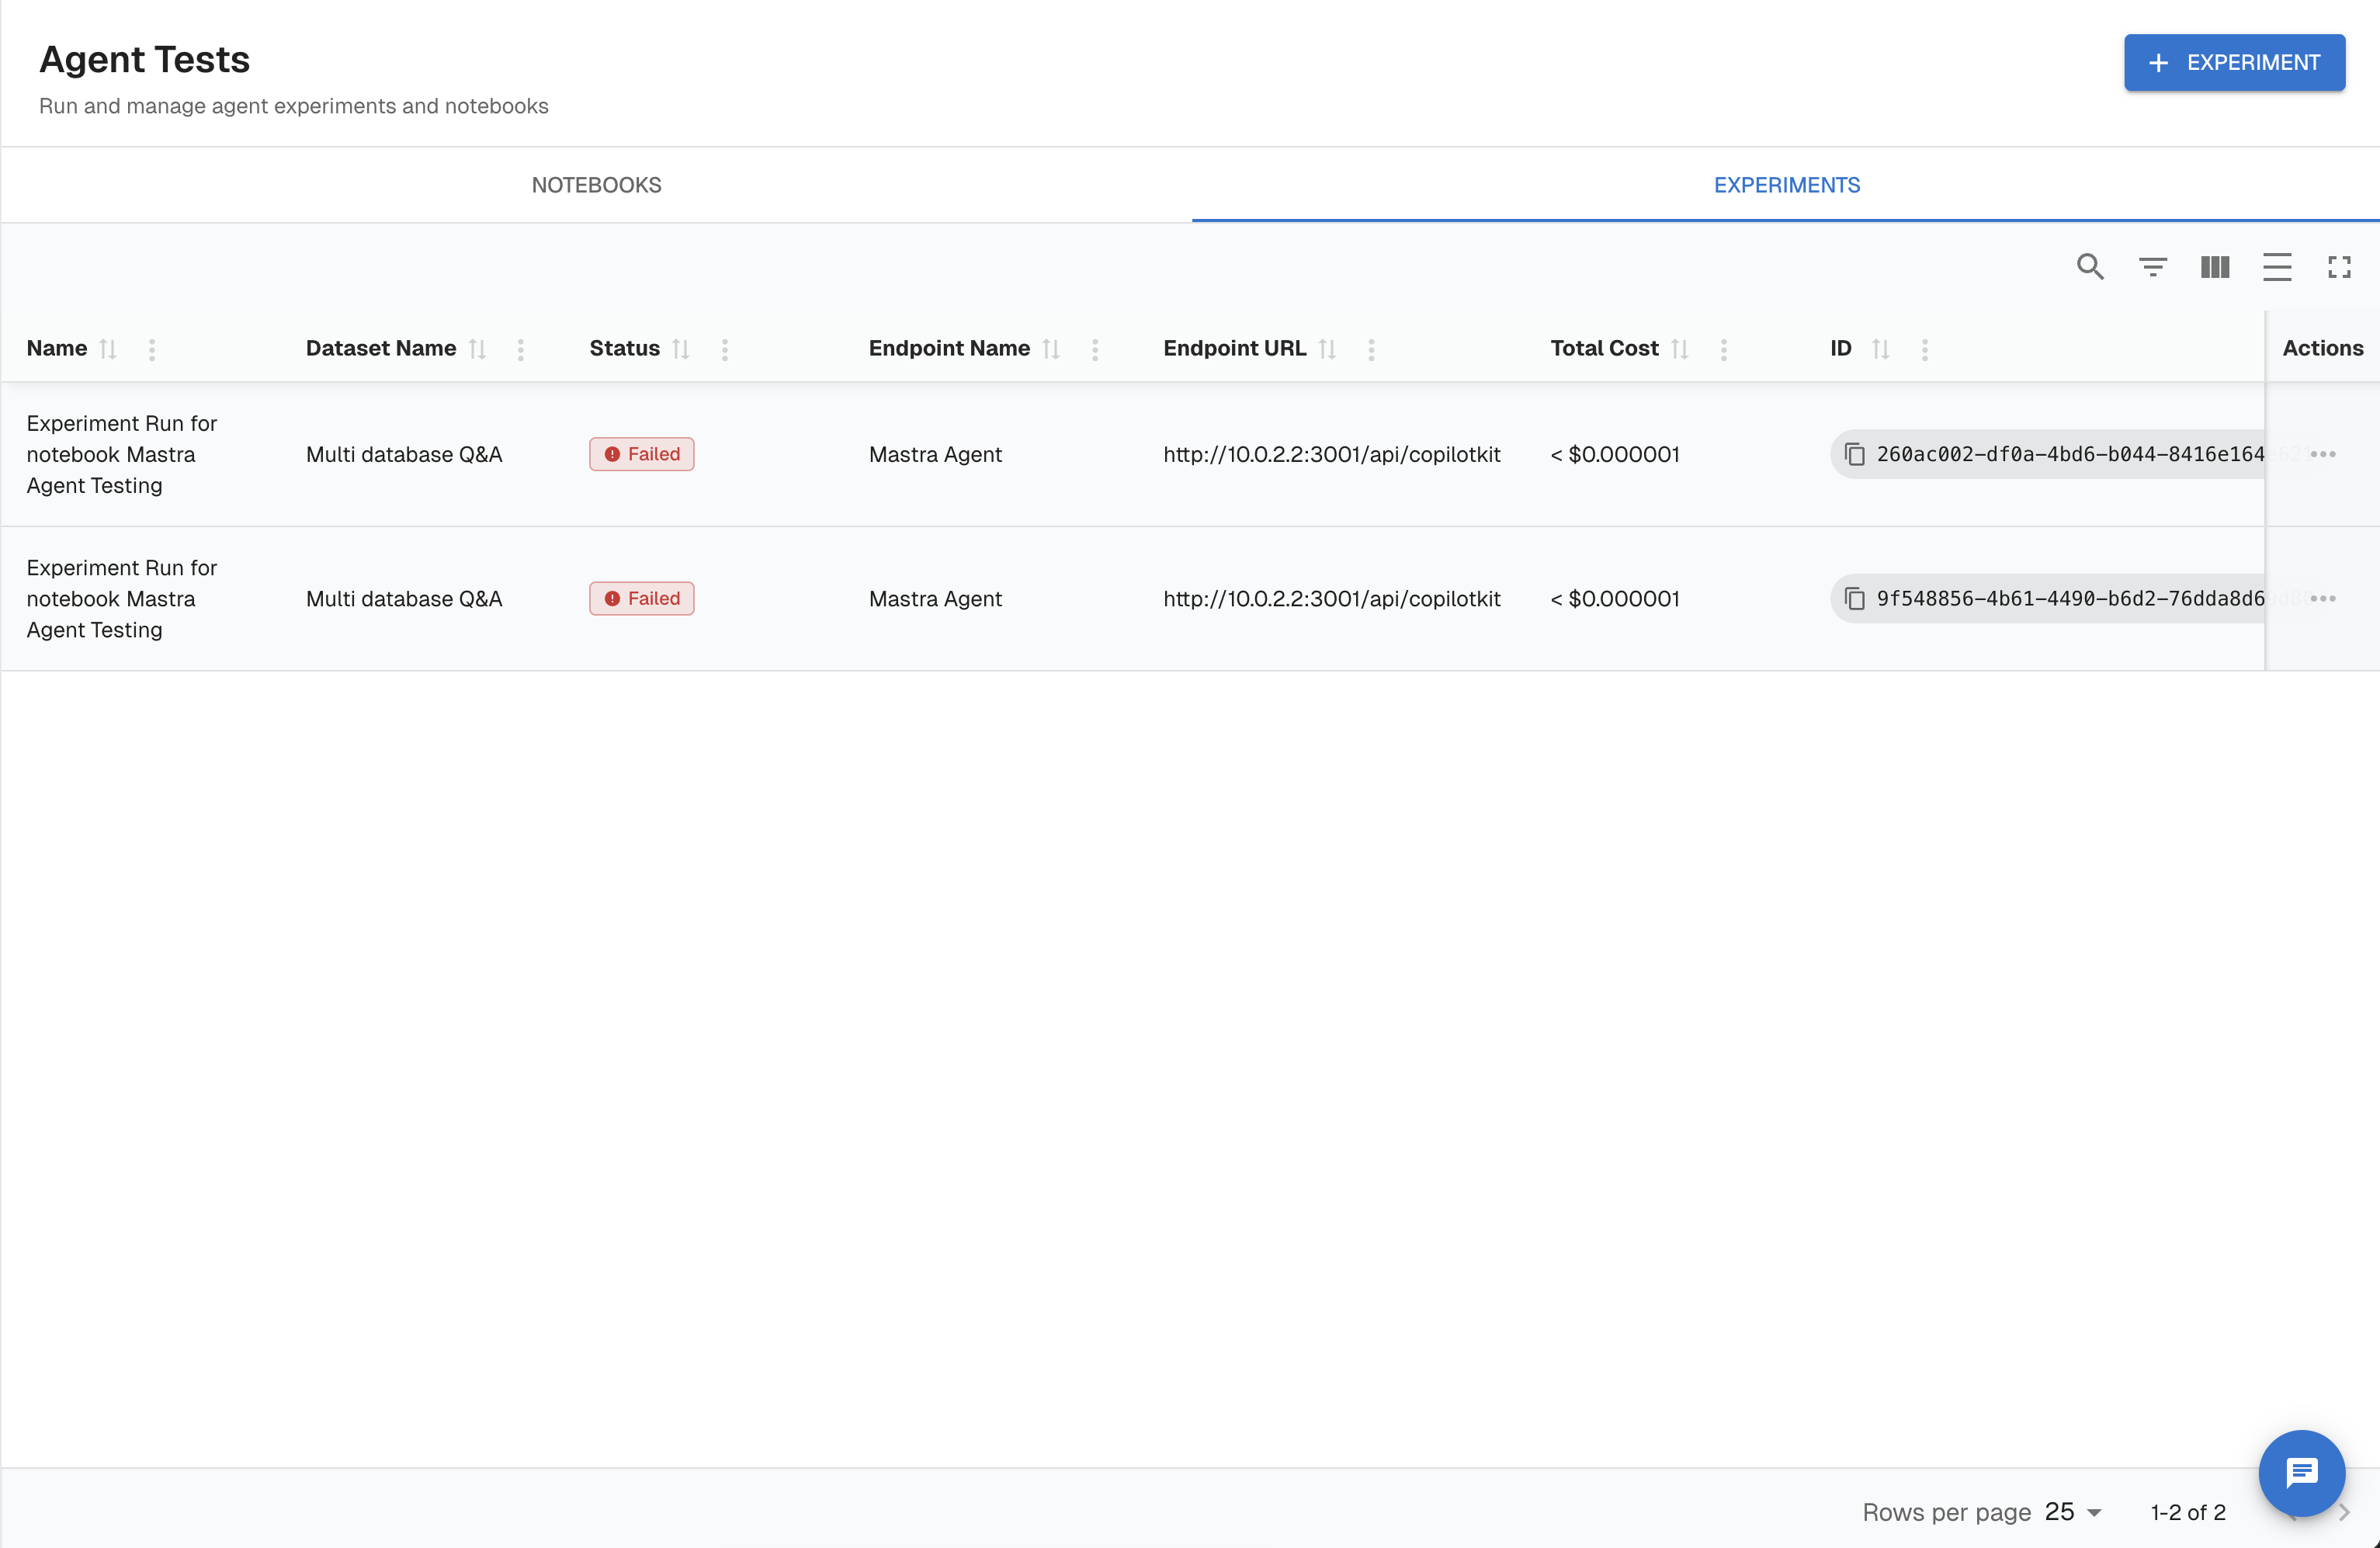This screenshot has height=1548, width=2380.
Task: Click the Actions column header
Action: pos(2322,348)
